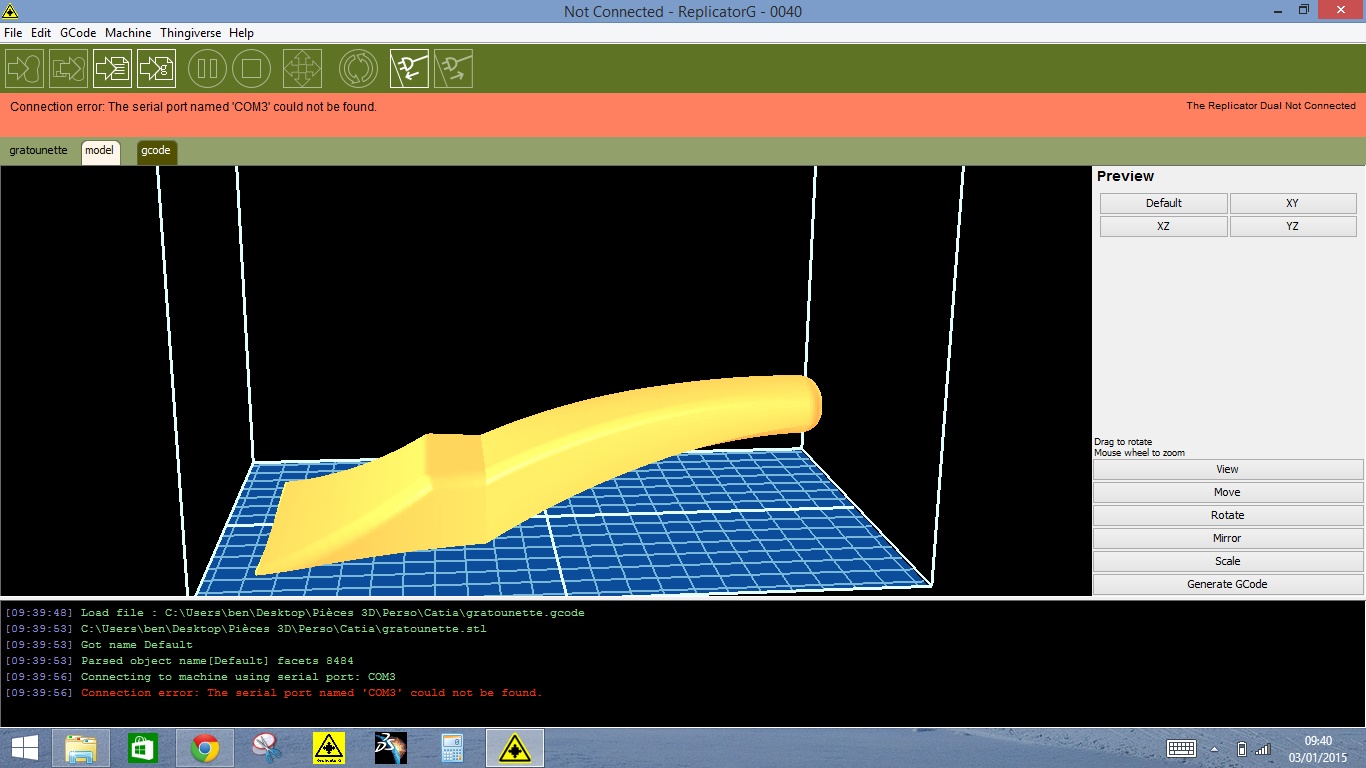Viewport: 1366px width, 768px height.
Task: Click the 'Load file' gratounette.gcode console line
Action: [295, 613]
